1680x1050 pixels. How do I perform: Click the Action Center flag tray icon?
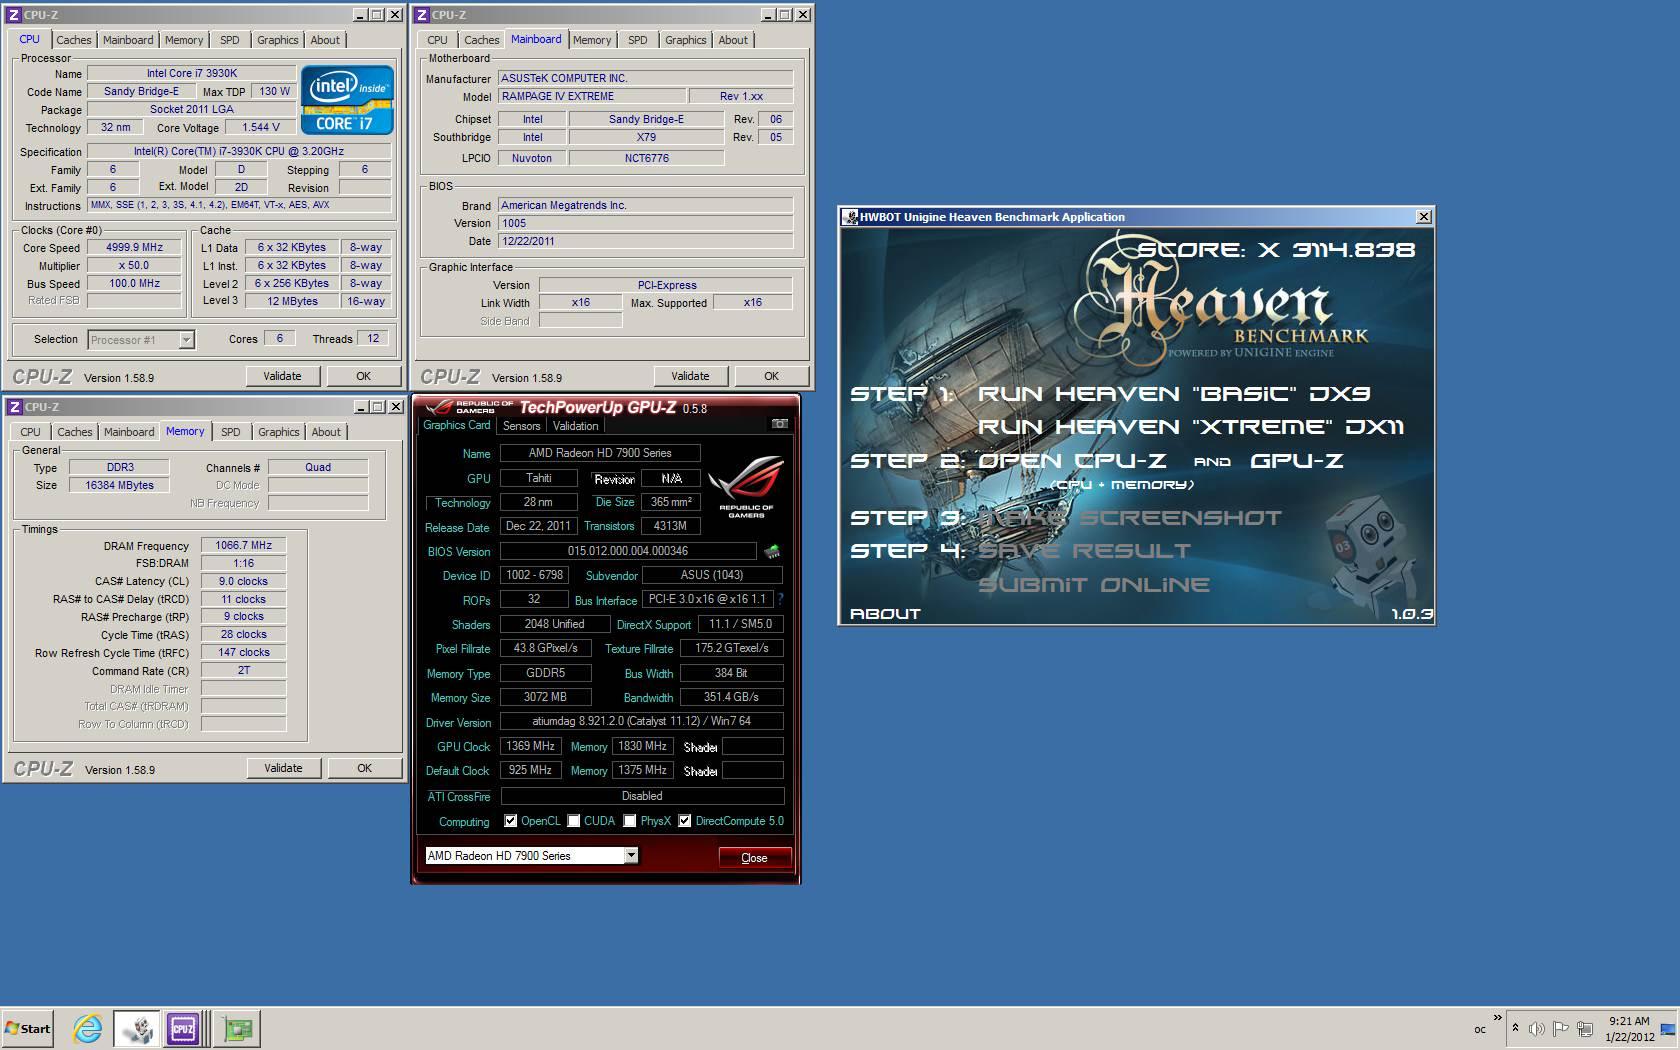[1560, 1028]
